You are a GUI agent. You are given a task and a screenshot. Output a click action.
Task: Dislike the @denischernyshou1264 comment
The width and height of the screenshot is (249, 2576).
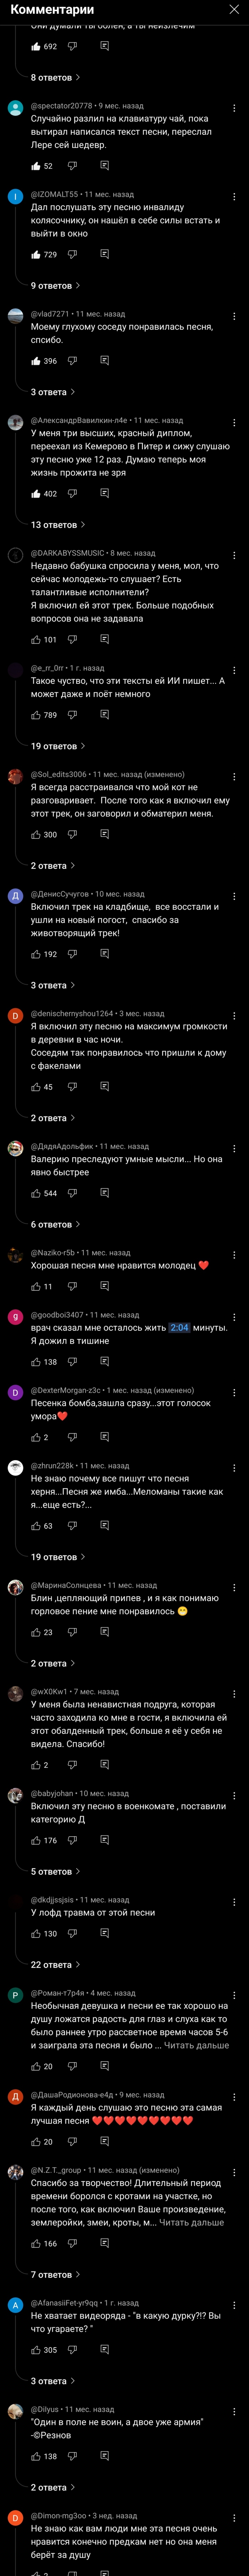(72, 1087)
